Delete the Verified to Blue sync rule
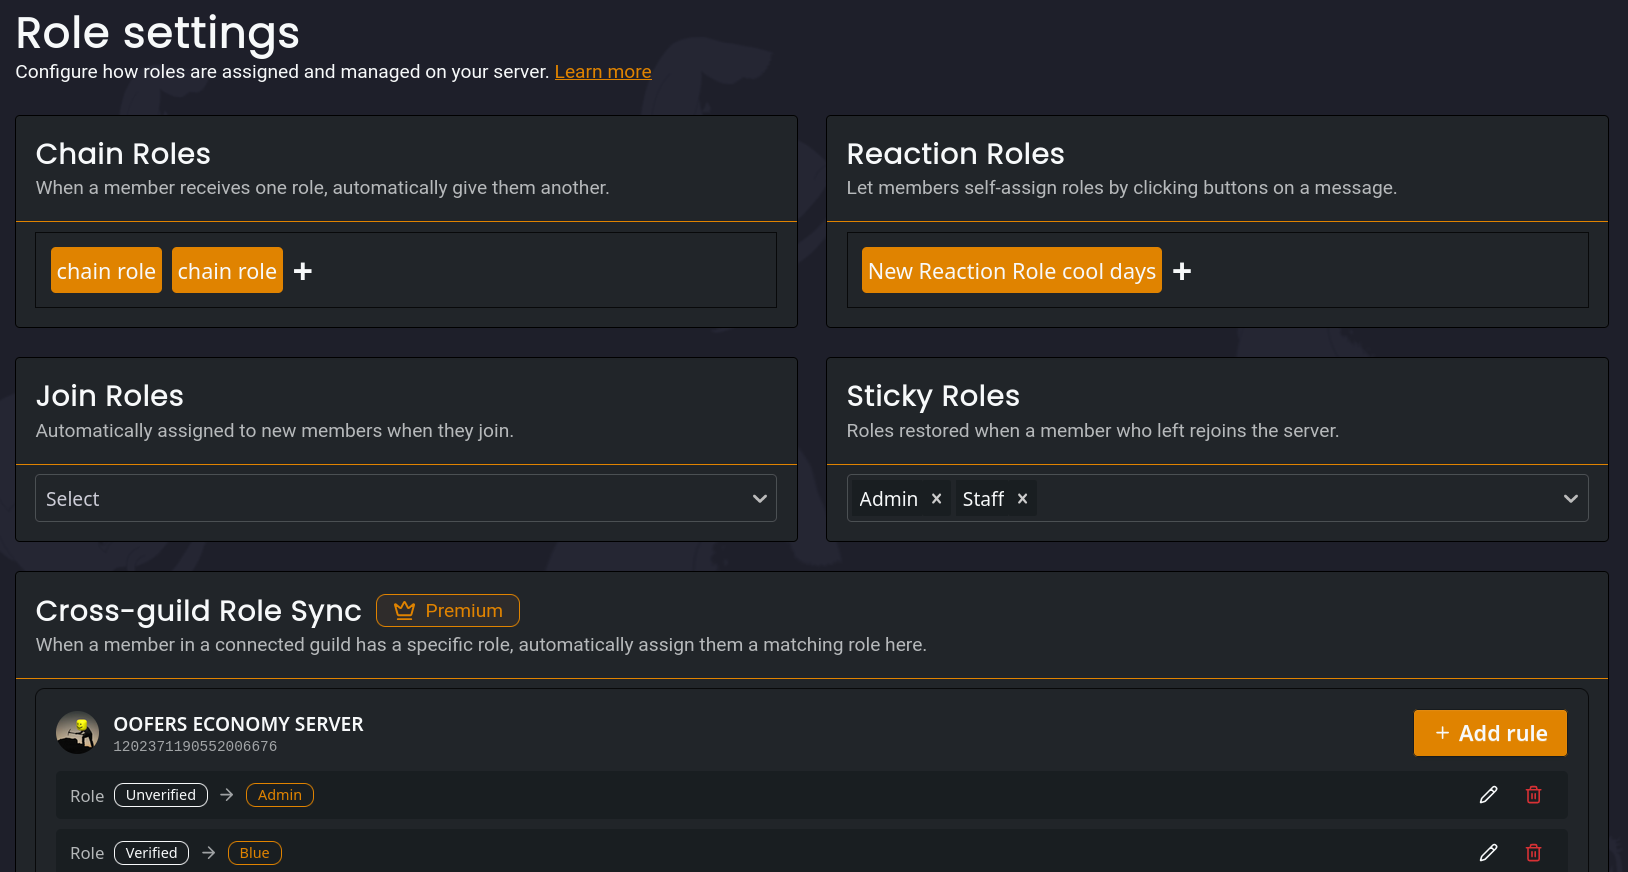 (1533, 853)
